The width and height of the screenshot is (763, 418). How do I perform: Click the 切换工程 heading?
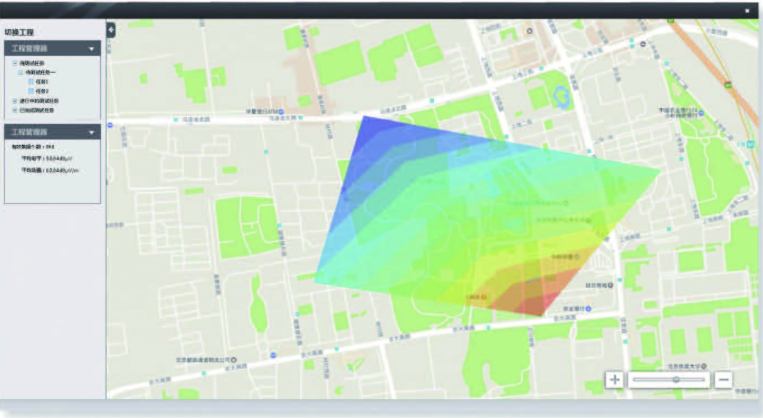pos(20,32)
